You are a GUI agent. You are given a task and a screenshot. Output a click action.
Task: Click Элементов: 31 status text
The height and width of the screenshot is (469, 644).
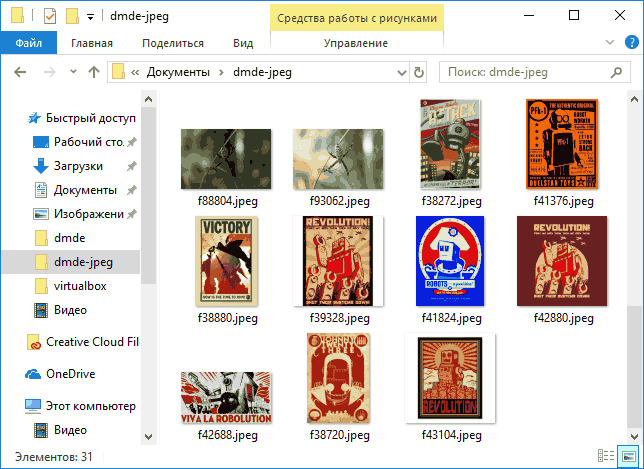pyautogui.click(x=54, y=457)
